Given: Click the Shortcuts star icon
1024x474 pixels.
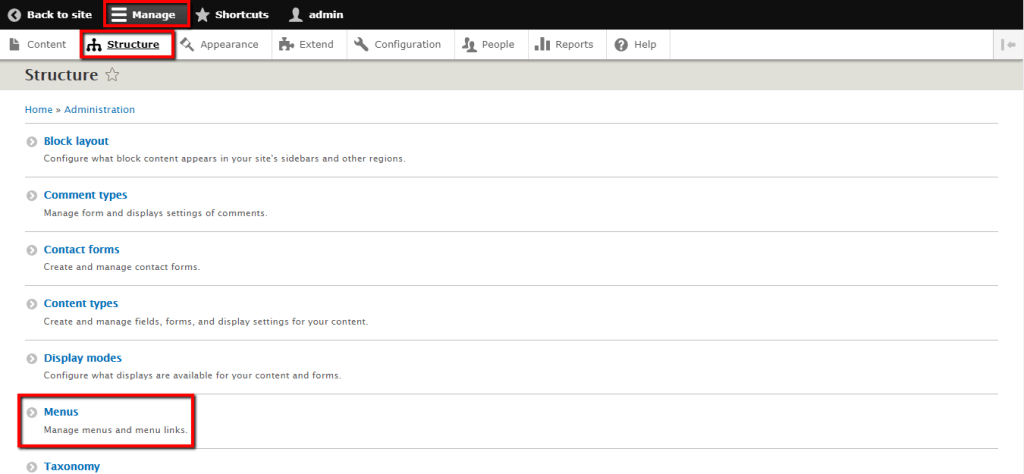Looking at the screenshot, I should pyautogui.click(x=203, y=14).
